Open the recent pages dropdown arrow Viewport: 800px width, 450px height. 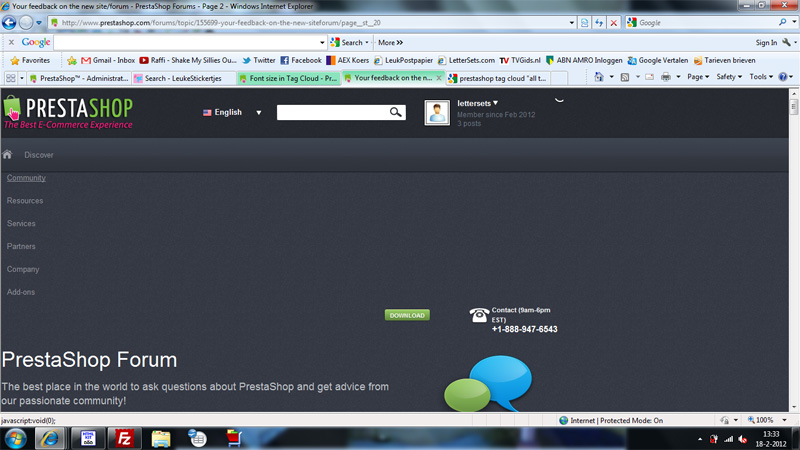click(39, 23)
